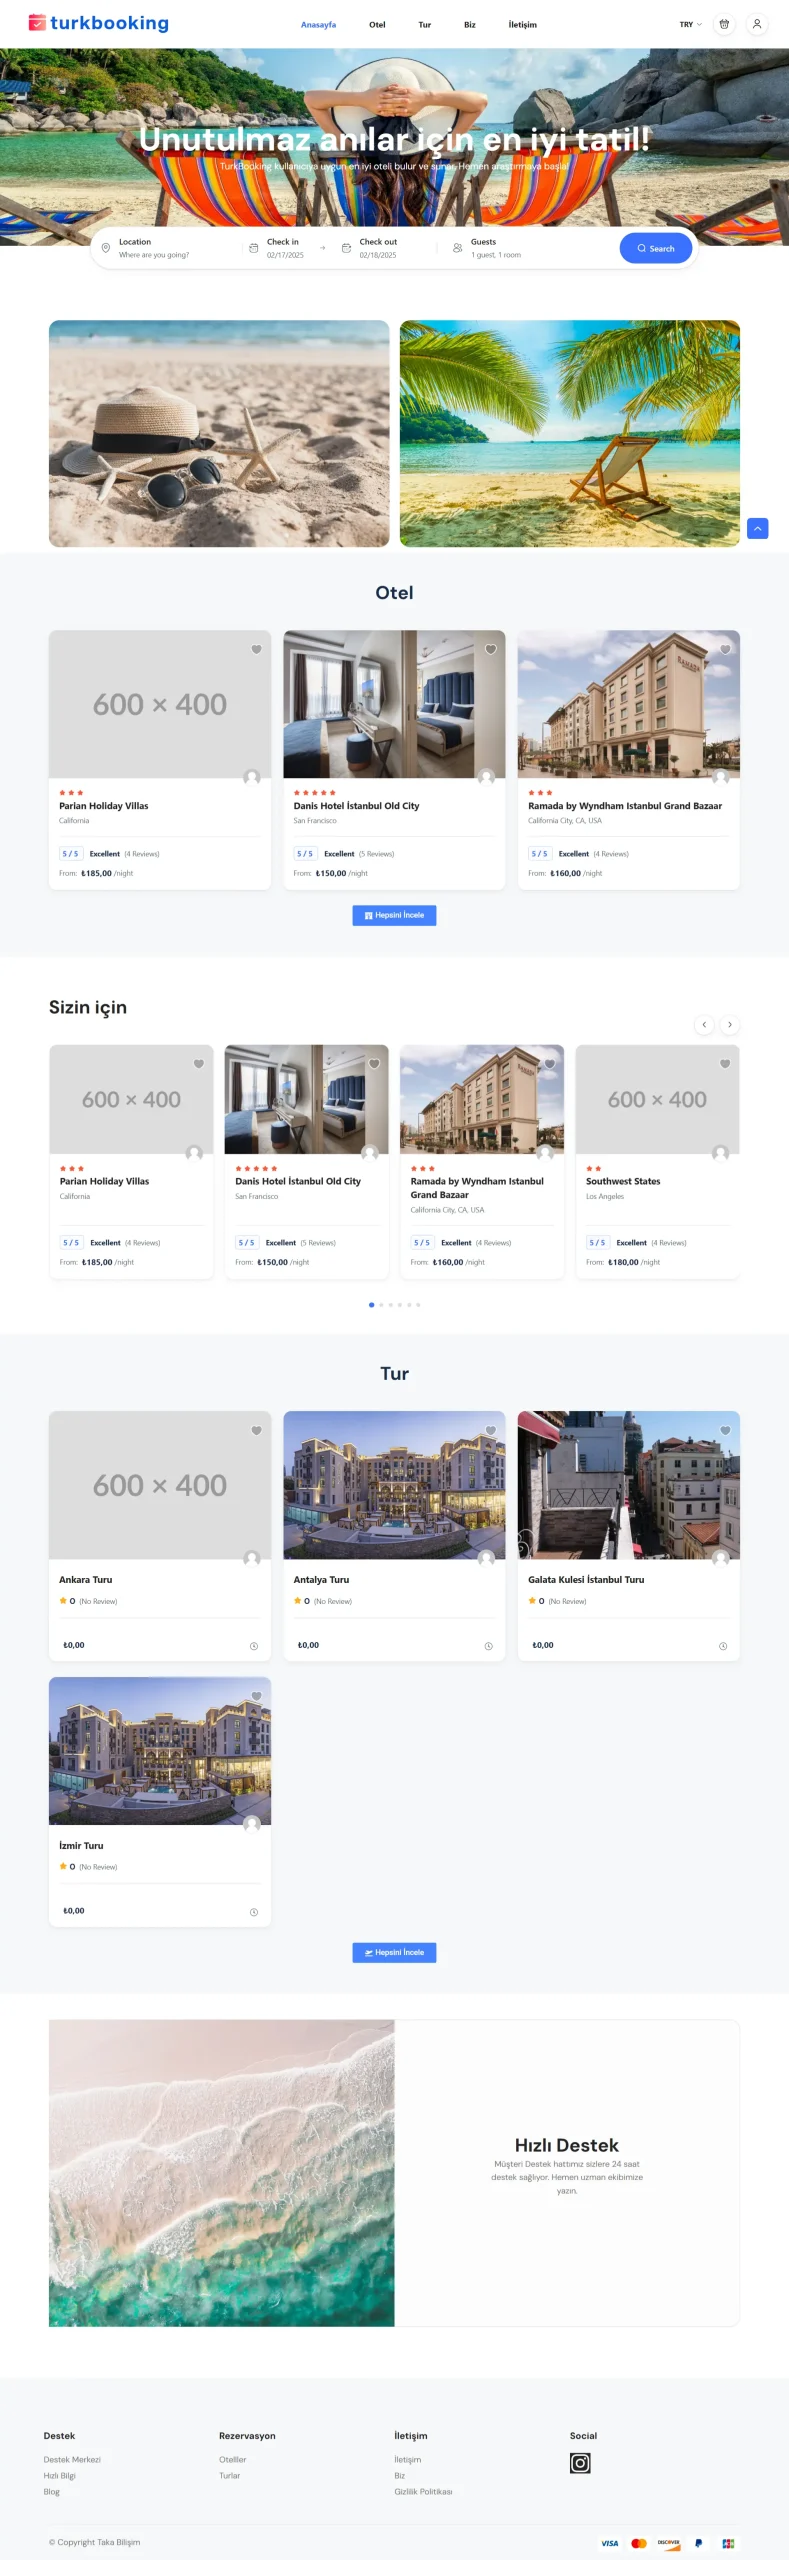Image resolution: width=789 pixels, height=2560 pixels.
Task: Click the location pin icon in search bar
Action: click(106, 248)
